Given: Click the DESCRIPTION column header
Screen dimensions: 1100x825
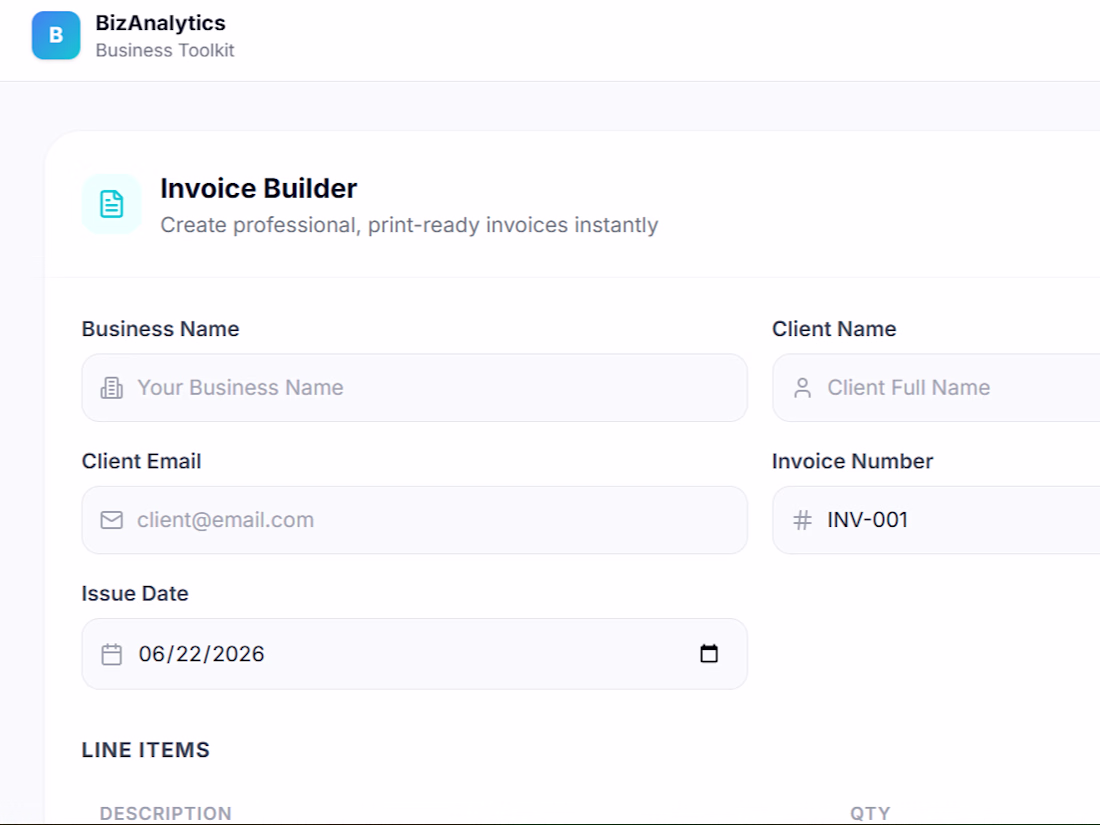Looking at the screenshot, I should pyautogui.click(x=166, y=814).
